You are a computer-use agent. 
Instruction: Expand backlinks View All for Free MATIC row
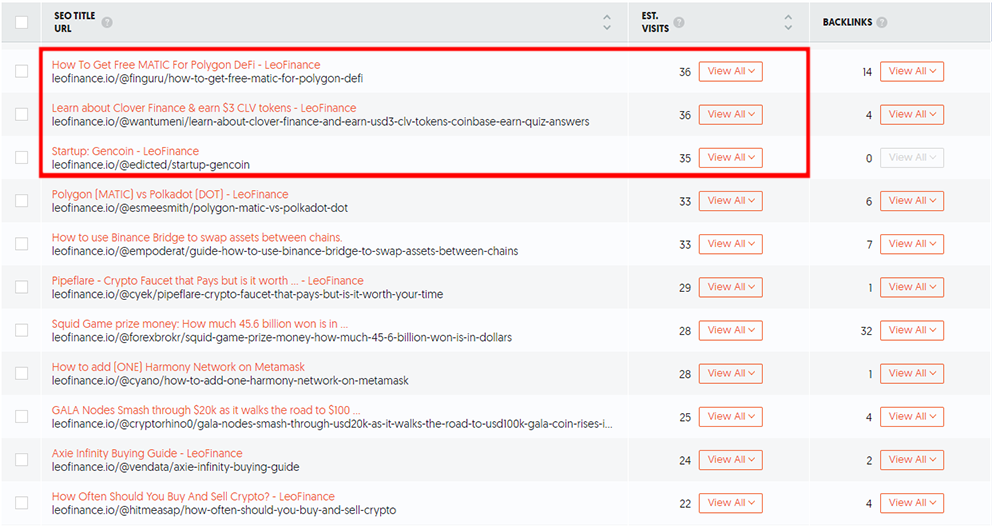click(x=912, y=72)
